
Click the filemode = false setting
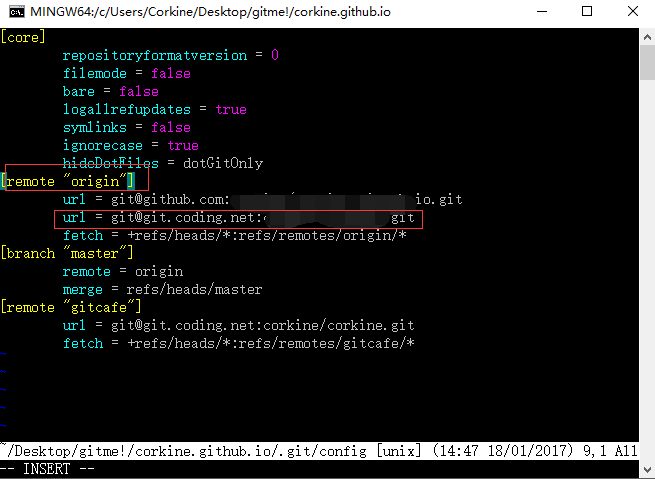[126, 73]
